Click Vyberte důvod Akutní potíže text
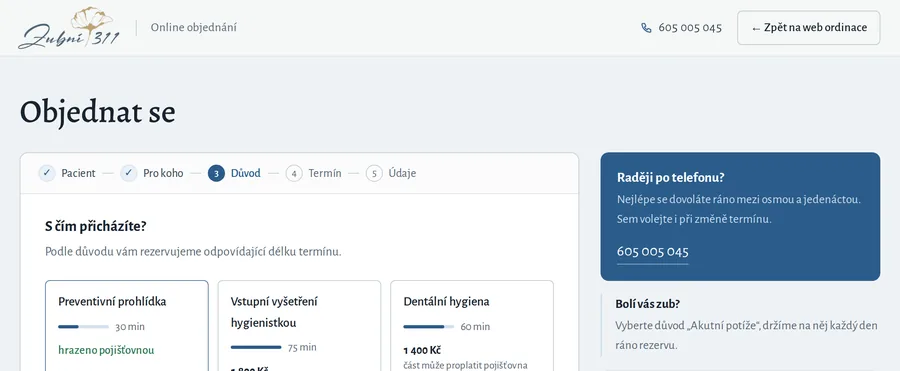The image size is (900, 371). click(746, 335)
